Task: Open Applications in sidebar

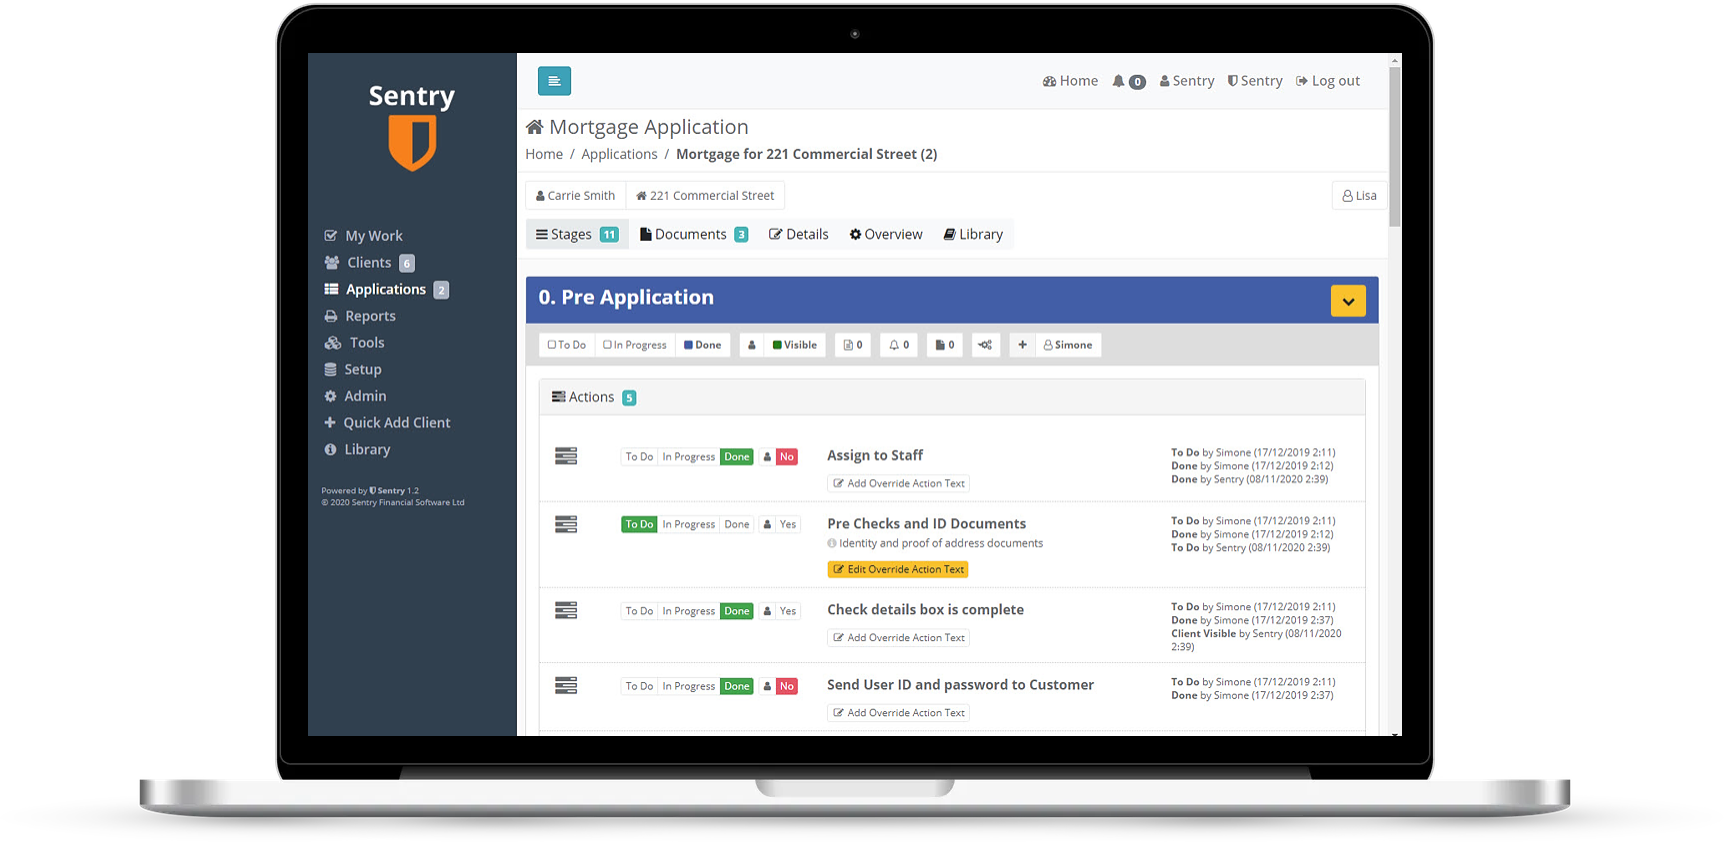Action: click(386, 290)
